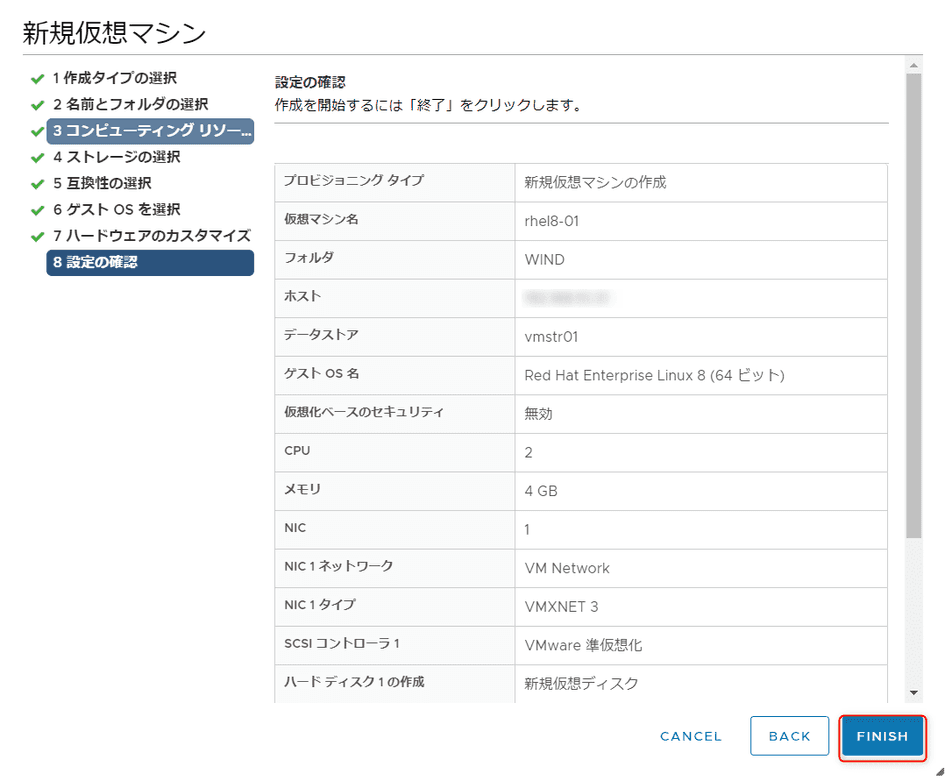Click the value 新規仮想マシンの作成
Viewport: 945px width, 780px height.
pyautogui.click(x=595, y=183)
